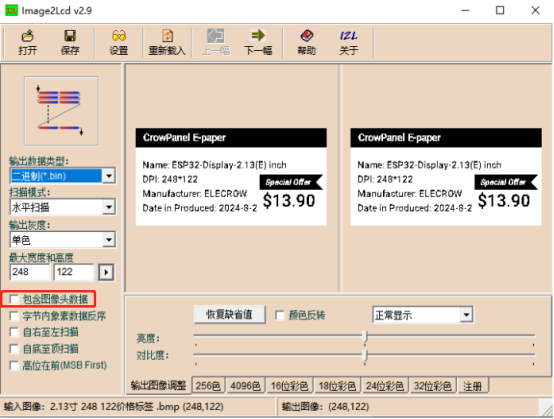Click the Image2Lcd title bar app icon
Viewport: 554px width, 419px height.
coord(11,11)
